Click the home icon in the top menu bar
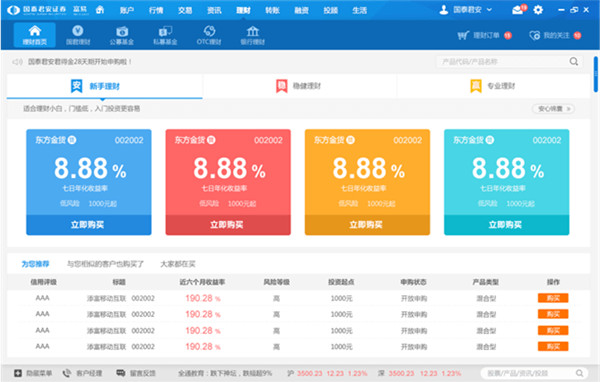 (x=100, y=10)
